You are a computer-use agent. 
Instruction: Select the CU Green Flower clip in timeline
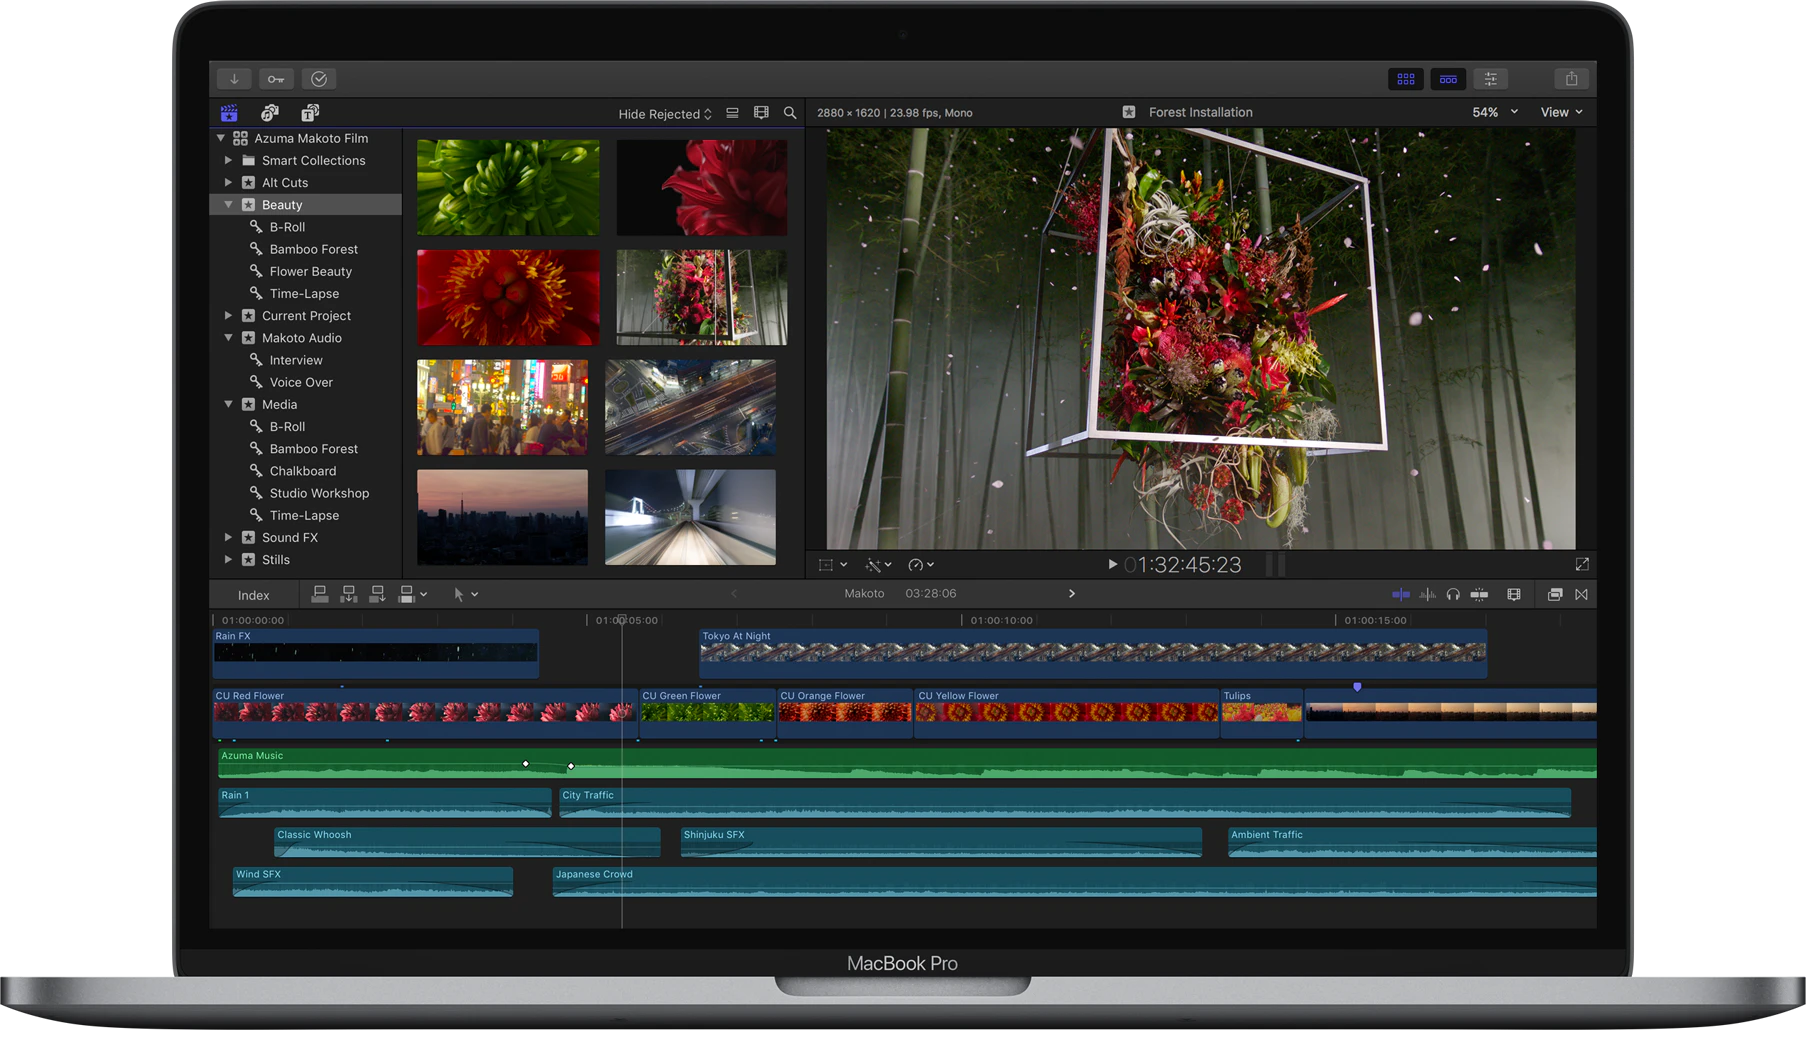pyautogui.click(x=705, y=712)
